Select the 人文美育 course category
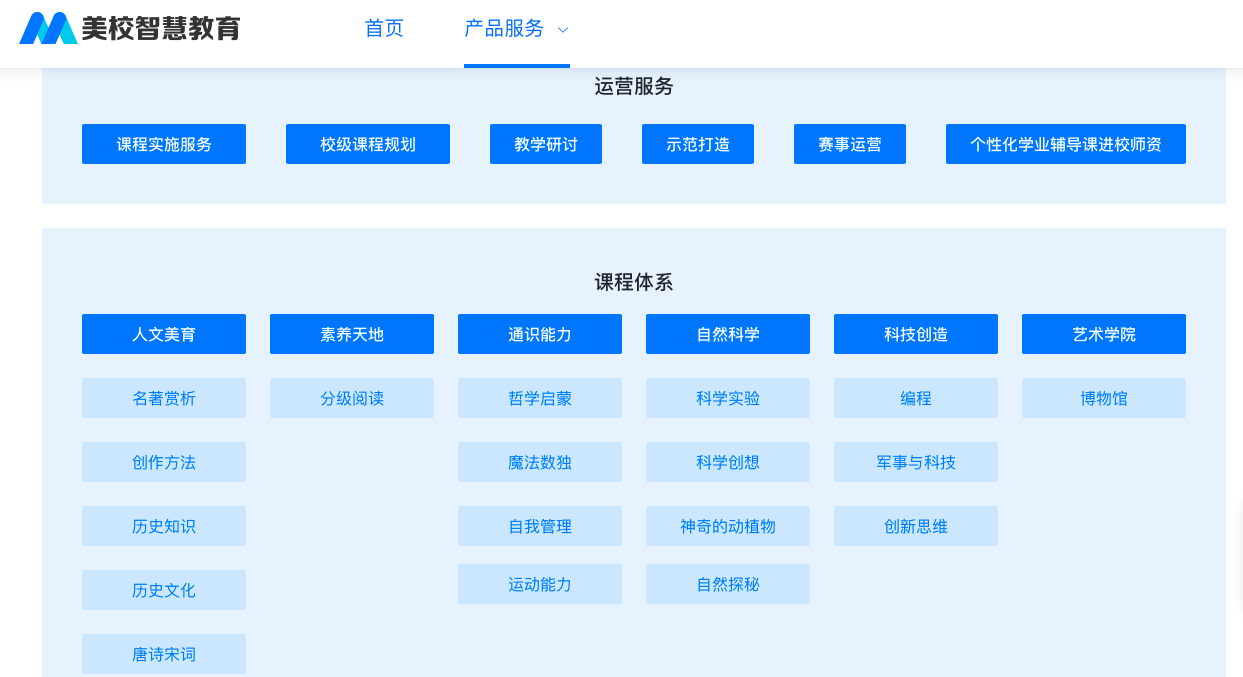This screenshot has height=677, width=1243. [163, 333]
